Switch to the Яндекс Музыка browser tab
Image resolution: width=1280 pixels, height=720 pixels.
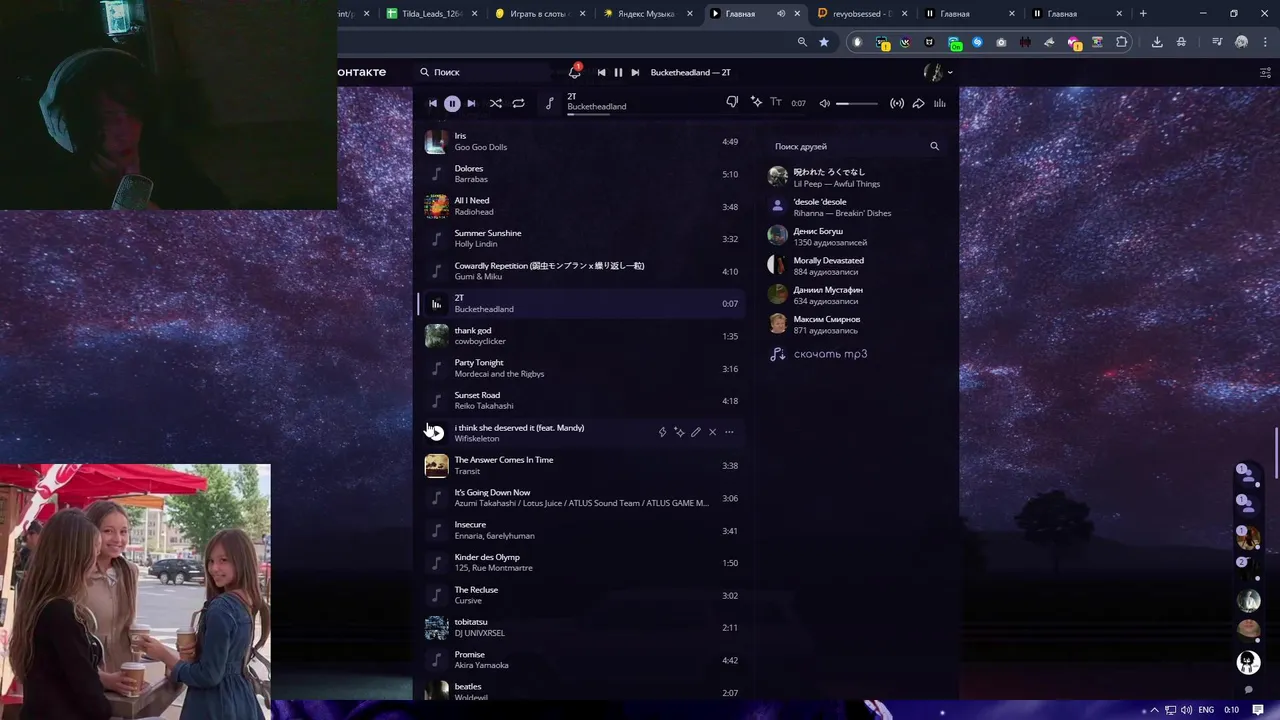(x=646, y=14)
